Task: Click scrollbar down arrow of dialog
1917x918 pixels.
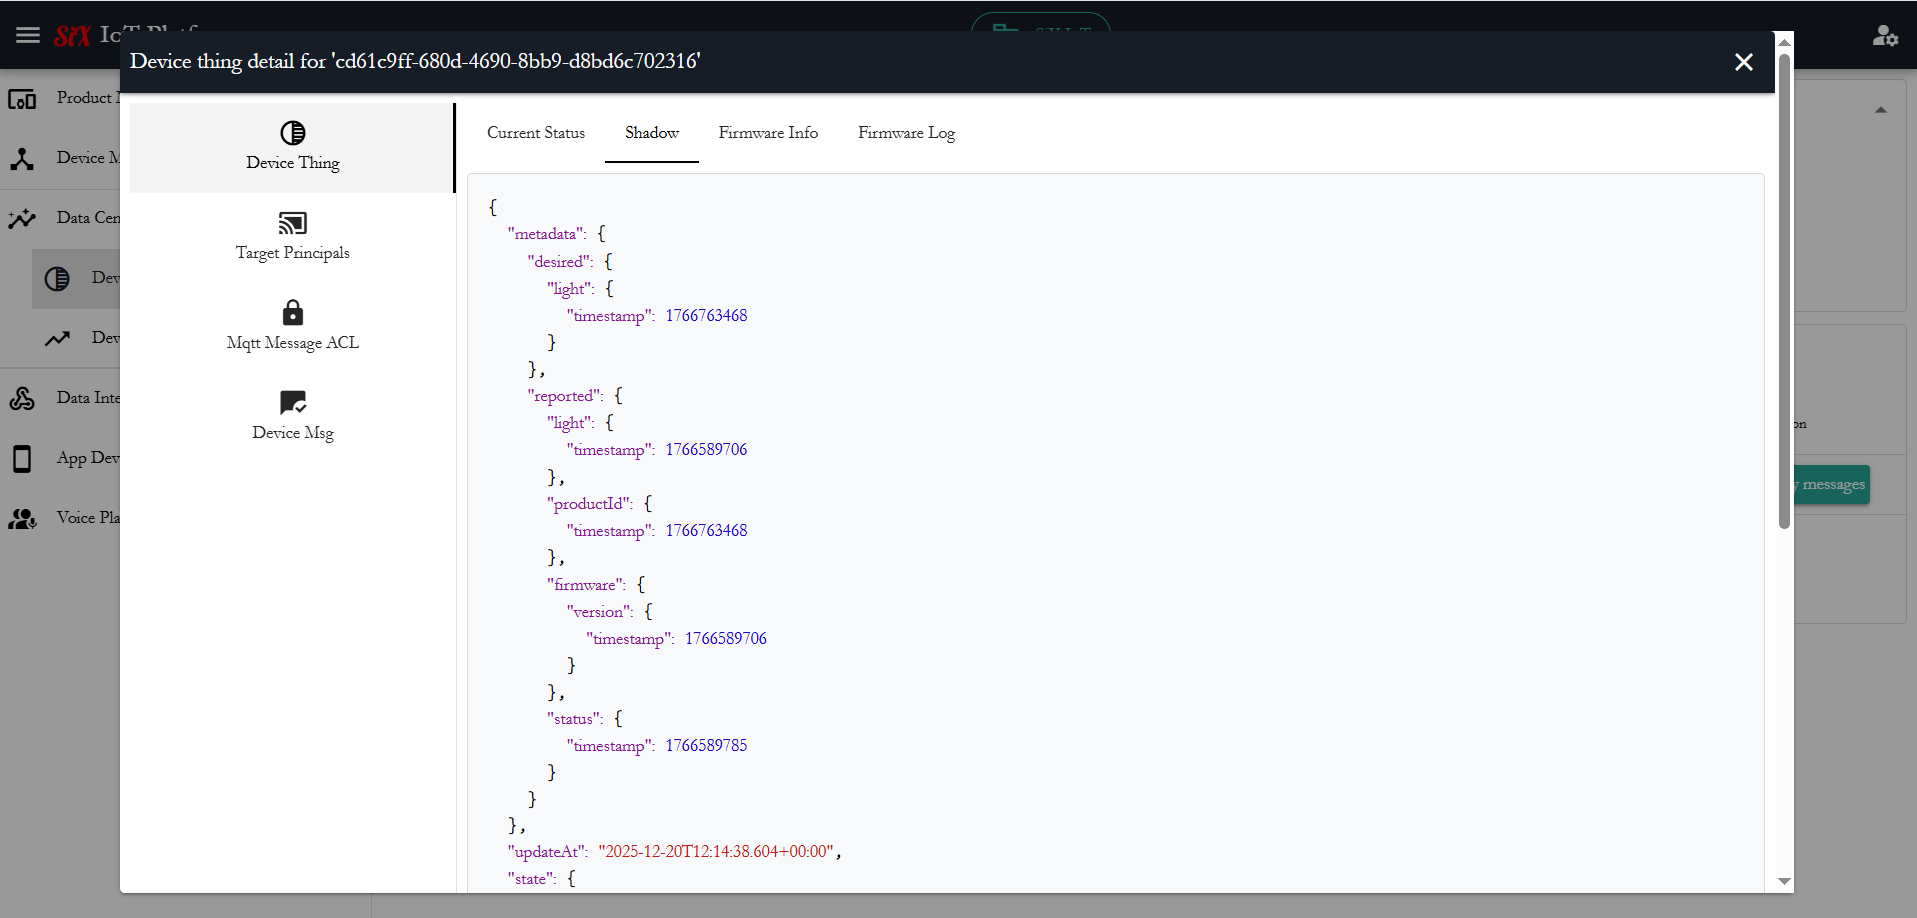Action: [1784, 881]
